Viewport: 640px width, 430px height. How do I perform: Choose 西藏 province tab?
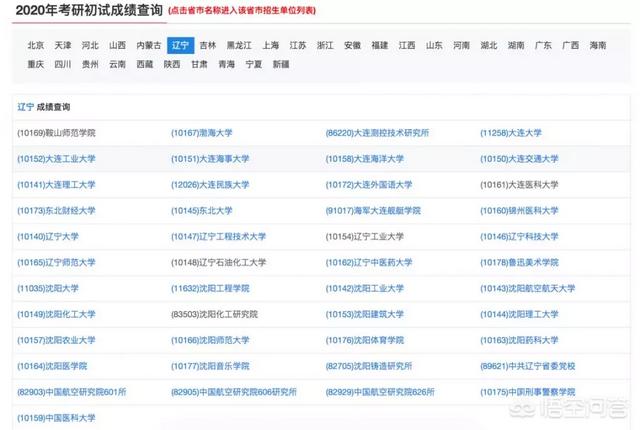pyautogui.click(x=145, y=64)
